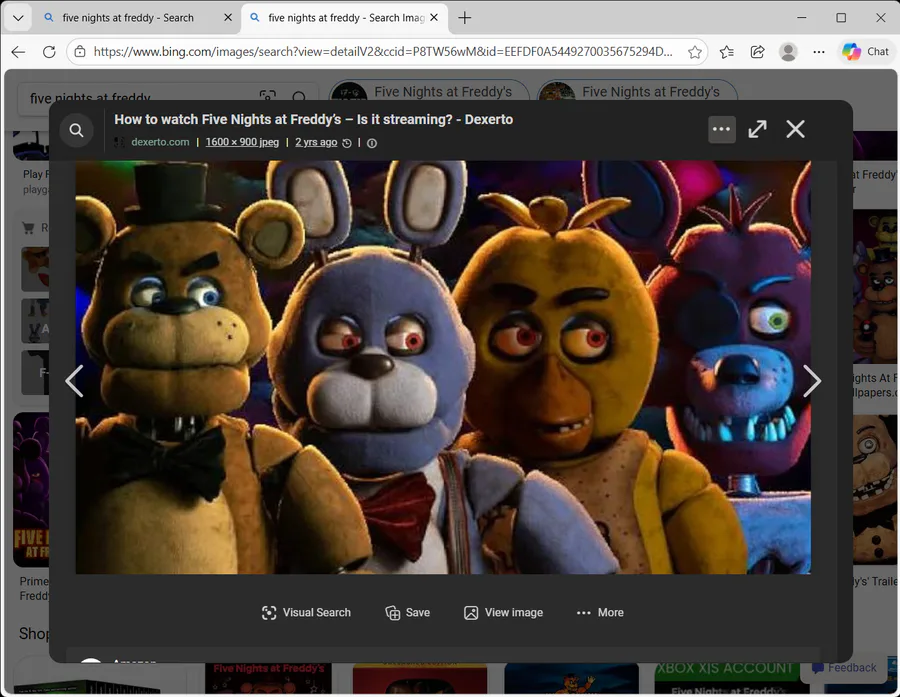Go back to previous page
This screenshot has height=697, width=900.
click(x=18, y=52)
